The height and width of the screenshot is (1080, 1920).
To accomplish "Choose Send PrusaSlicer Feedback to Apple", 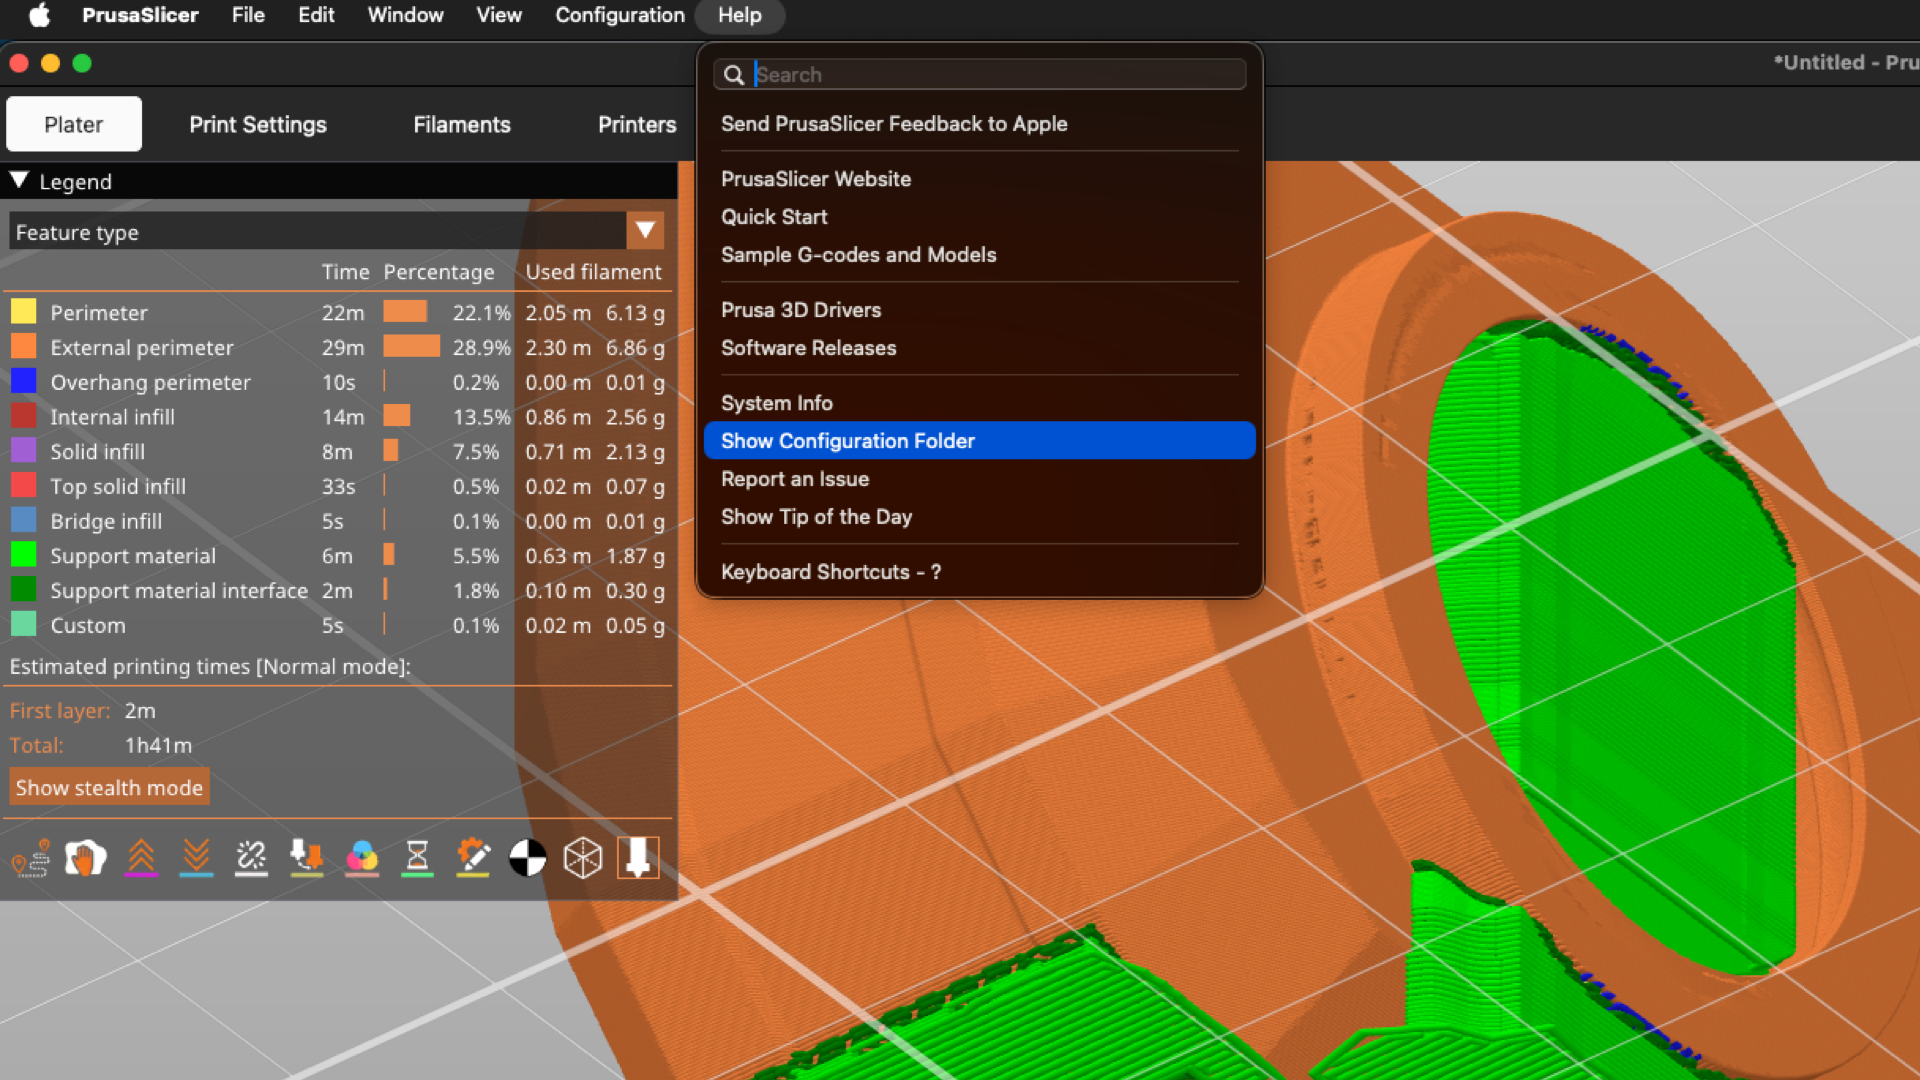I will (980, 124).
